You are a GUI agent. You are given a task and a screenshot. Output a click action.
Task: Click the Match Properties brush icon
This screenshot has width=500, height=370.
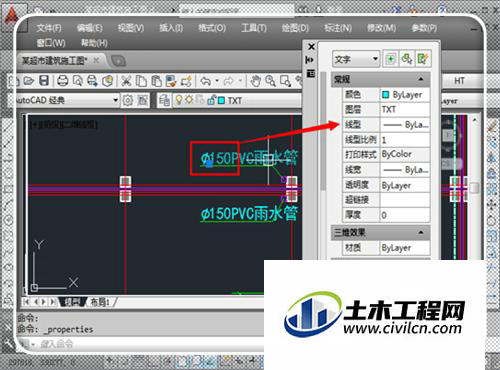click(x=171, y=81)
